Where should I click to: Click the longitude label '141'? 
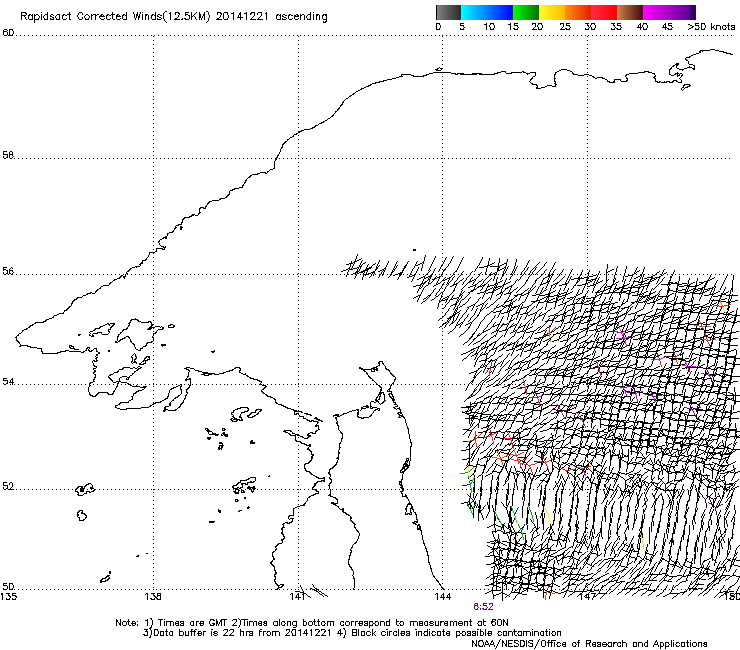tap(298, 597)
